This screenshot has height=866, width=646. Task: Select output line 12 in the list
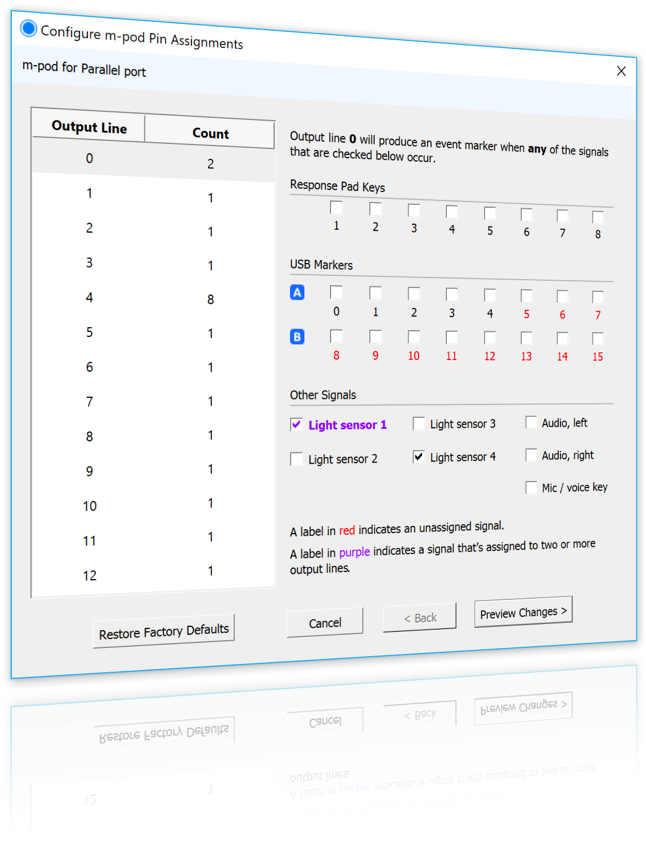pos(152,573)
